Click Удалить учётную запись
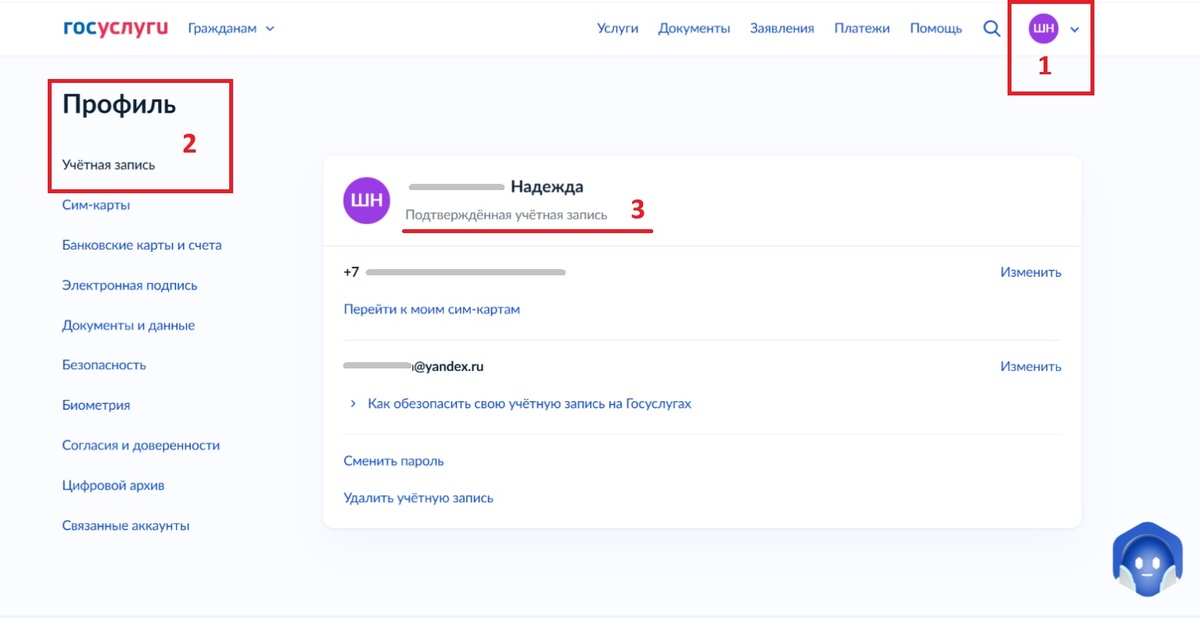The height and width of the screenshot is (618, 1200). click(x=417, y=497)
